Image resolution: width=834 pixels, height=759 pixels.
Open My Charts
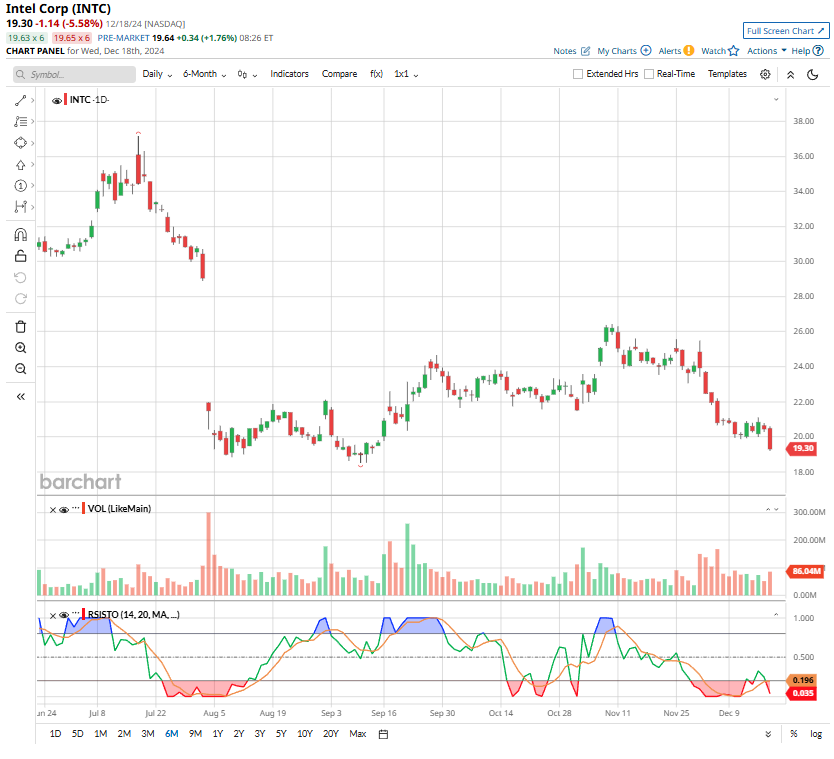pos(624,51)
